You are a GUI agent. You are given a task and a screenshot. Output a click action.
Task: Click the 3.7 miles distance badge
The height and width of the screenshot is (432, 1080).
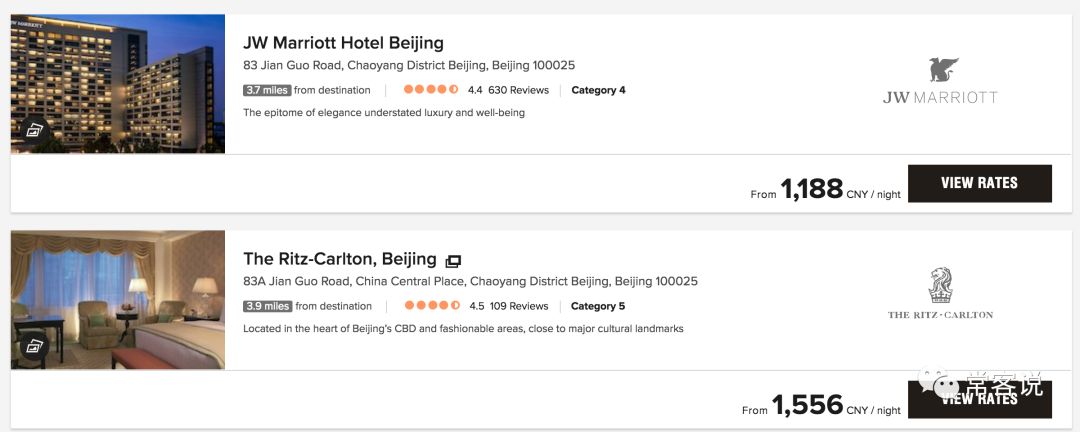[x=267, y=90]
